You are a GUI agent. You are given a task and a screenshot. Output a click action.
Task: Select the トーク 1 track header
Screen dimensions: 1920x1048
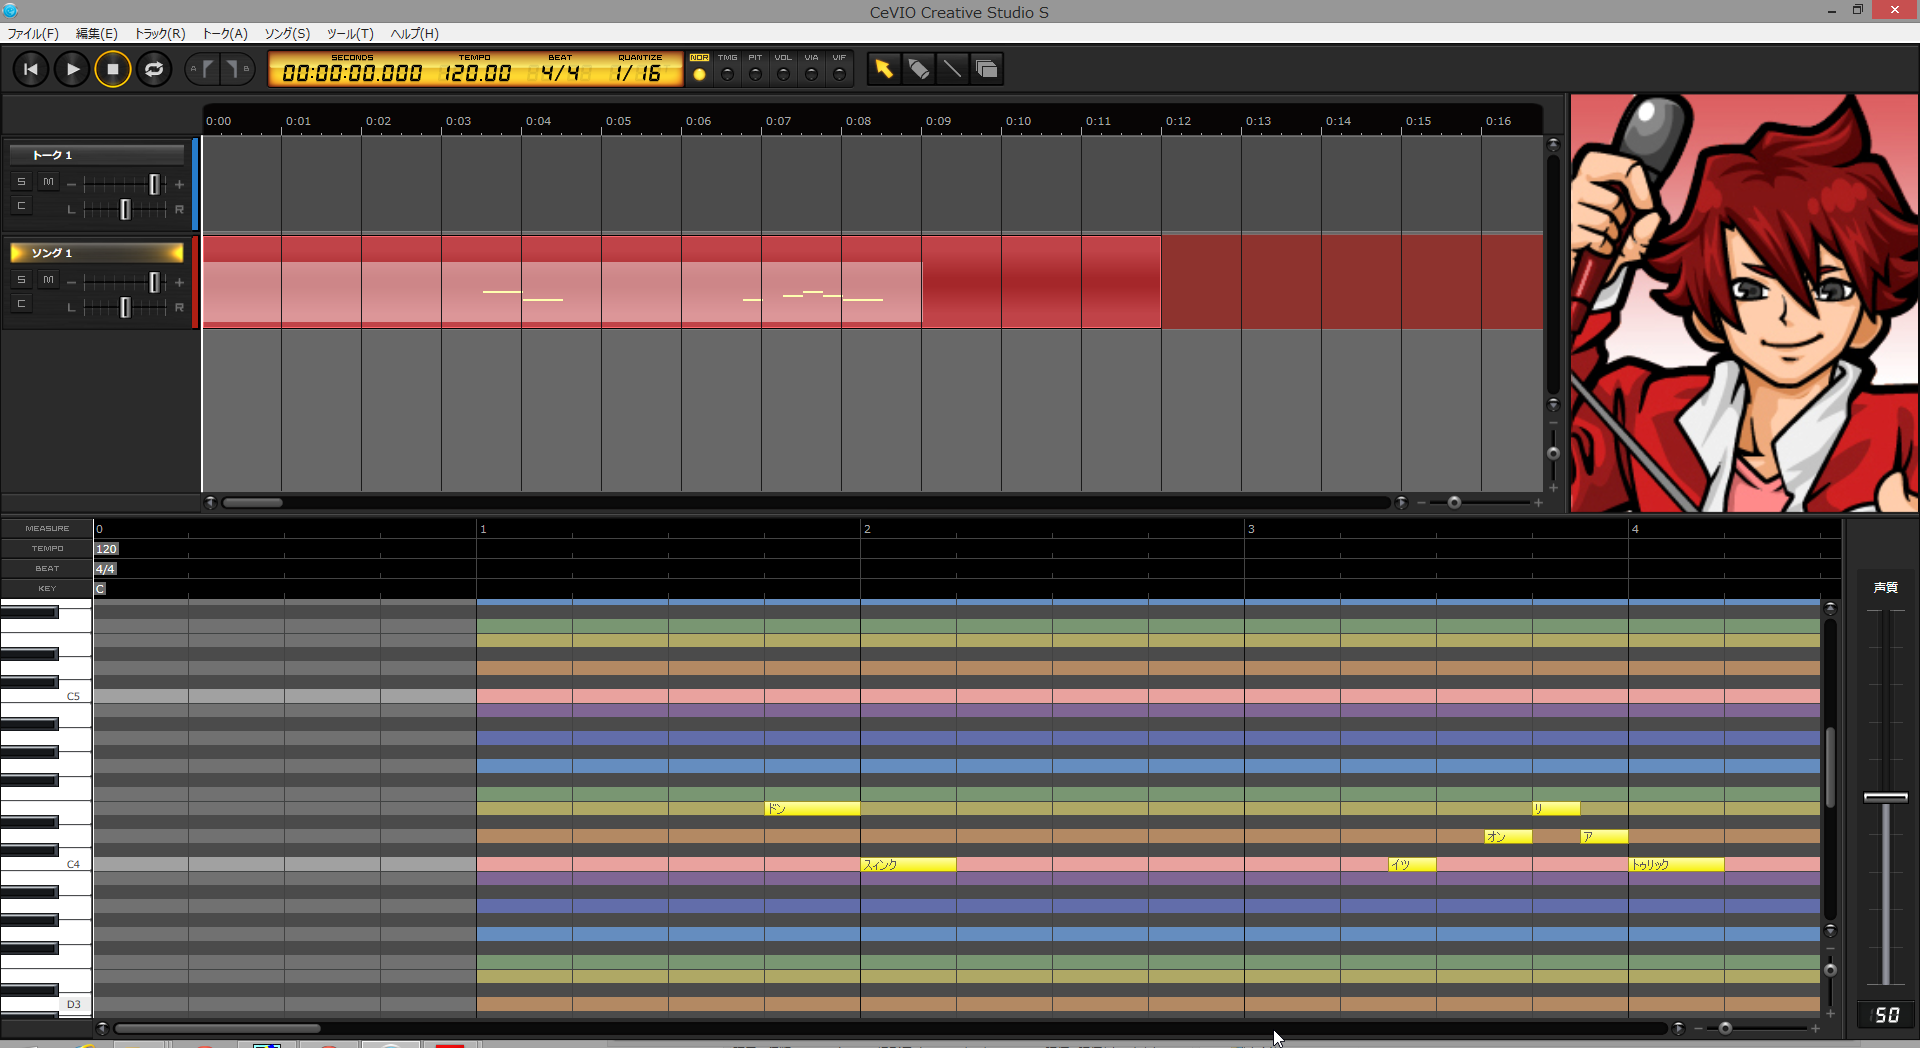tap(97, 155)
